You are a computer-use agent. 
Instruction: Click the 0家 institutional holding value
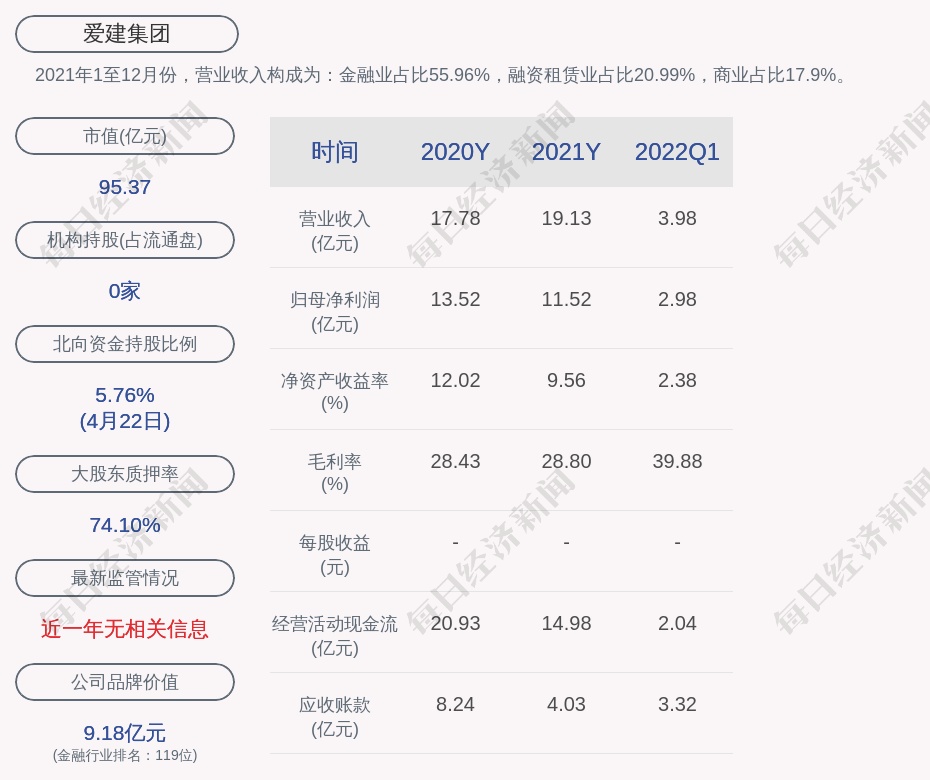(125, 291)
